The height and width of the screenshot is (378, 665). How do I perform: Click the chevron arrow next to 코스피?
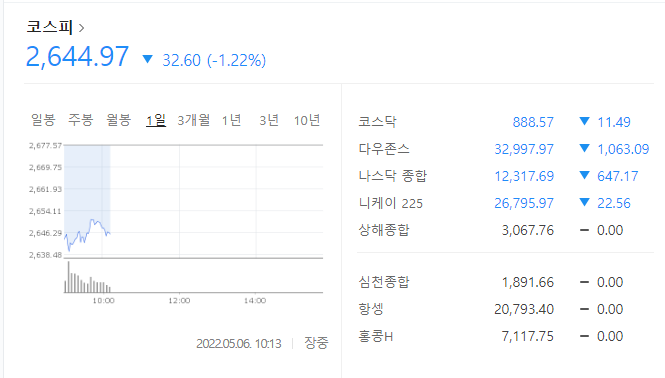click(81, 28)
